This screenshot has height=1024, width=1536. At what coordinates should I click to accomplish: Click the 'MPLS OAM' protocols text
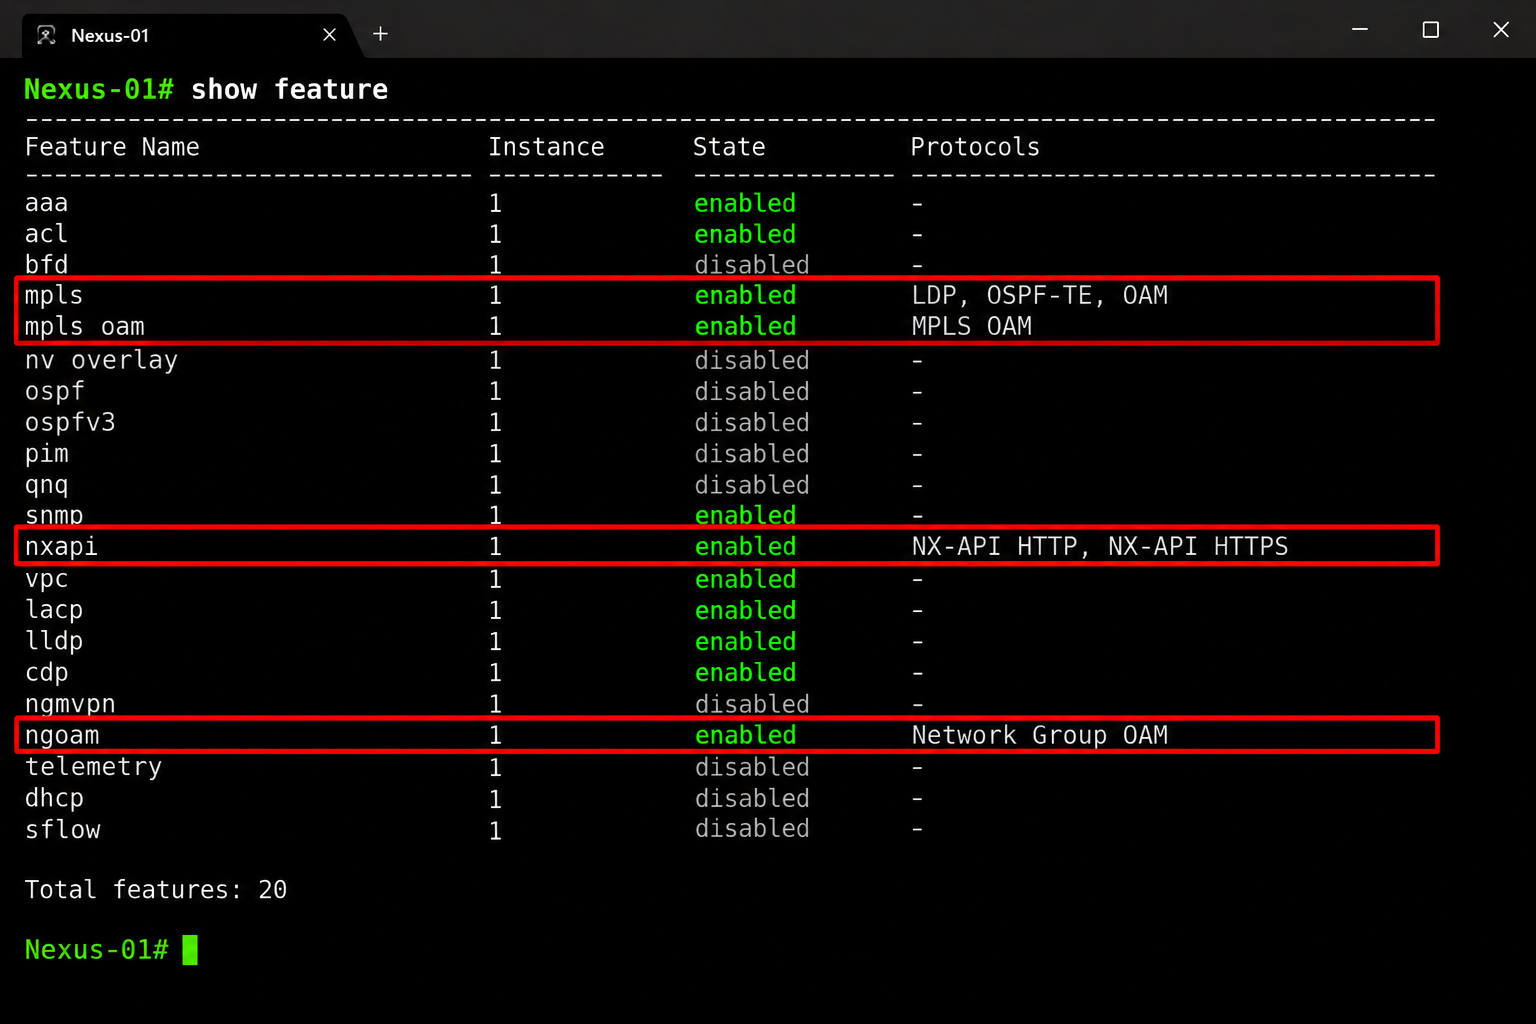tap(972, 327)
